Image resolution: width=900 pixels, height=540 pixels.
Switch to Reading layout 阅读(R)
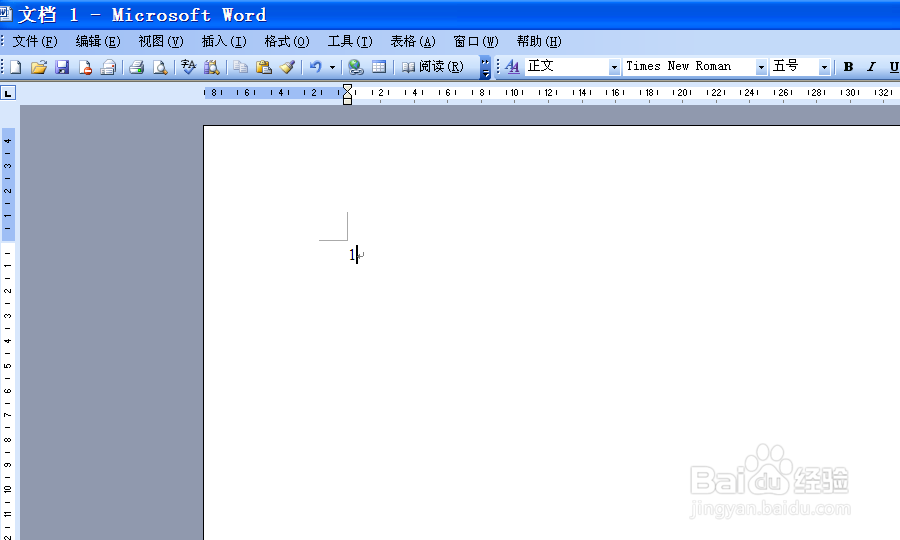[432, 67]
